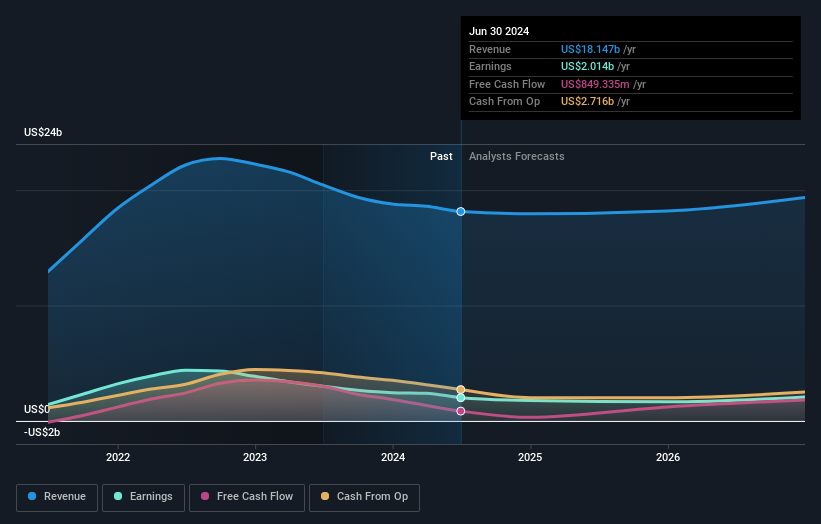This screenshot has height=524, width=821.
Task: Click the US$18.147b revenue value
Action: tap(591, 49)
